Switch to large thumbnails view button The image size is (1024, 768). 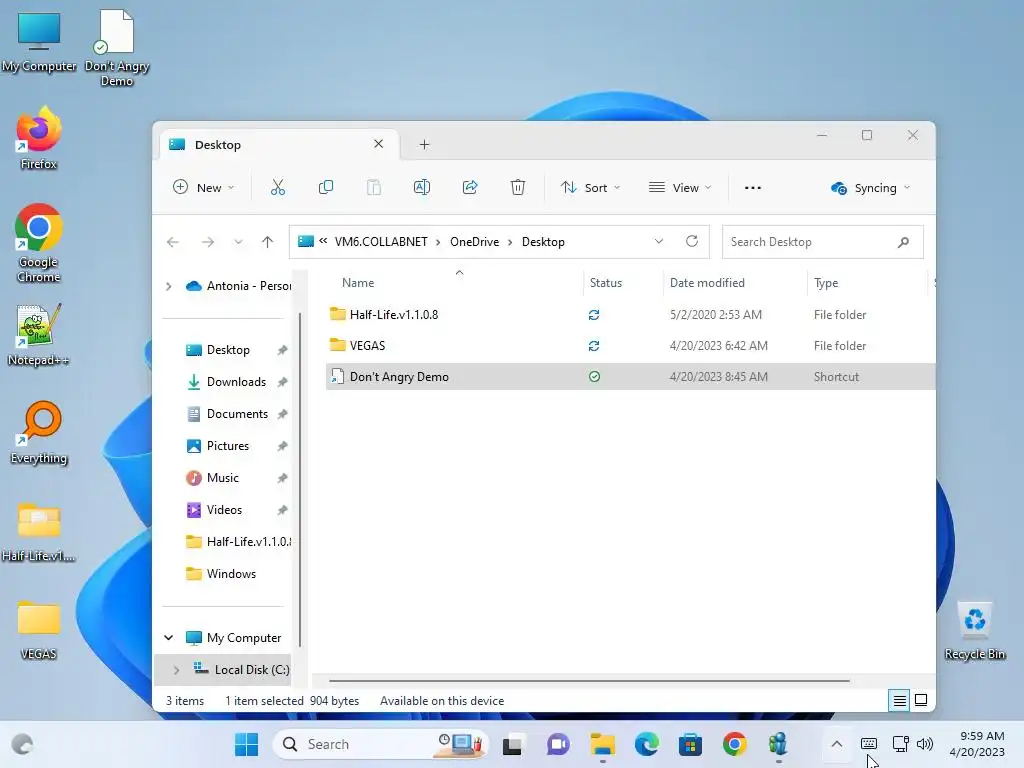(x=921, y=701)
